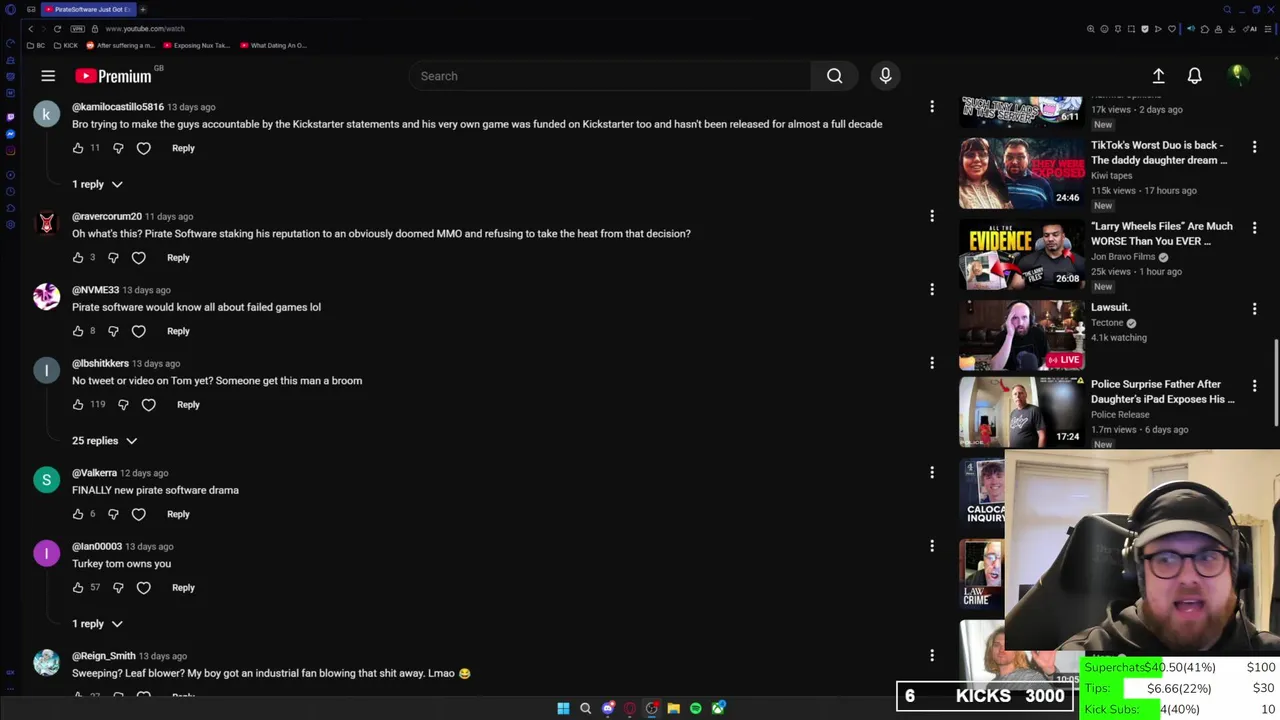Open @Reign_Smith channel link
Viewport: 1280px width, 720px height.
point(103,656)
